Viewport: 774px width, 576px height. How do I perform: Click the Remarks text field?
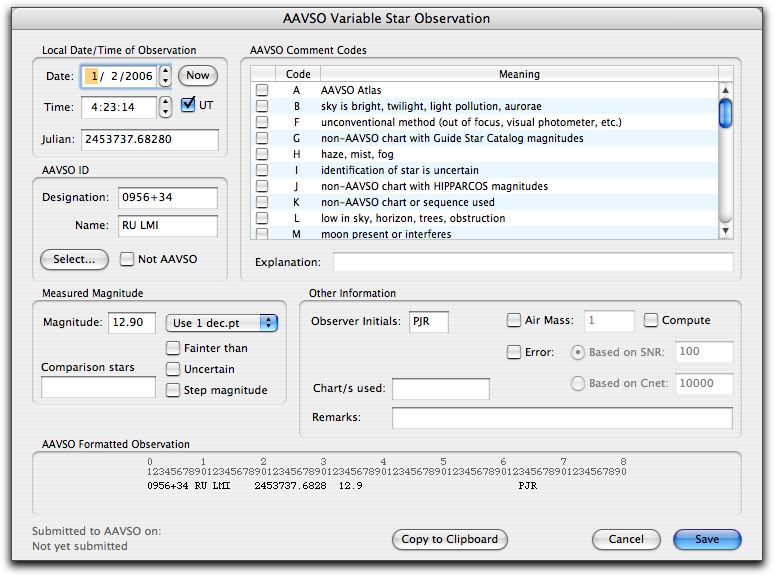[x=562, y=417]
